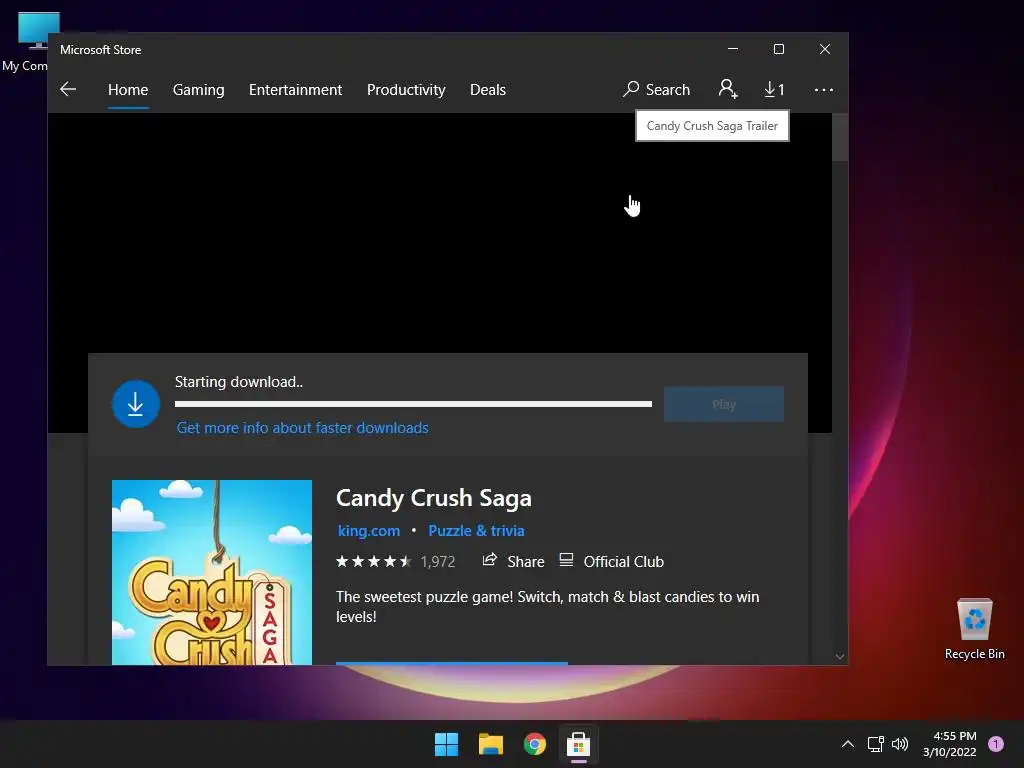Click the volume speaker tray icon
The width and height of the screenshot is (1024, 768).
900,744
